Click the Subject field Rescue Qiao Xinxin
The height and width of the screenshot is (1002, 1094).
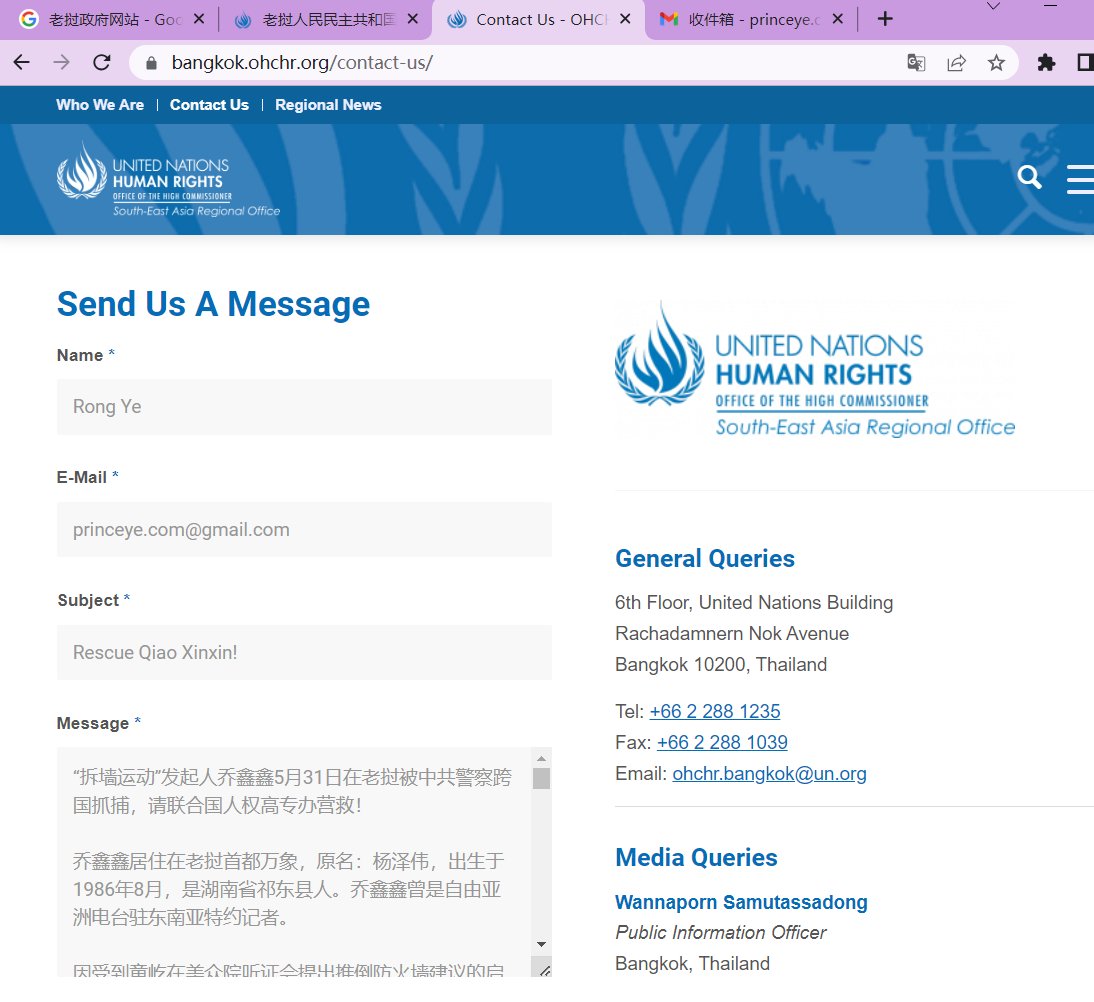304,652
